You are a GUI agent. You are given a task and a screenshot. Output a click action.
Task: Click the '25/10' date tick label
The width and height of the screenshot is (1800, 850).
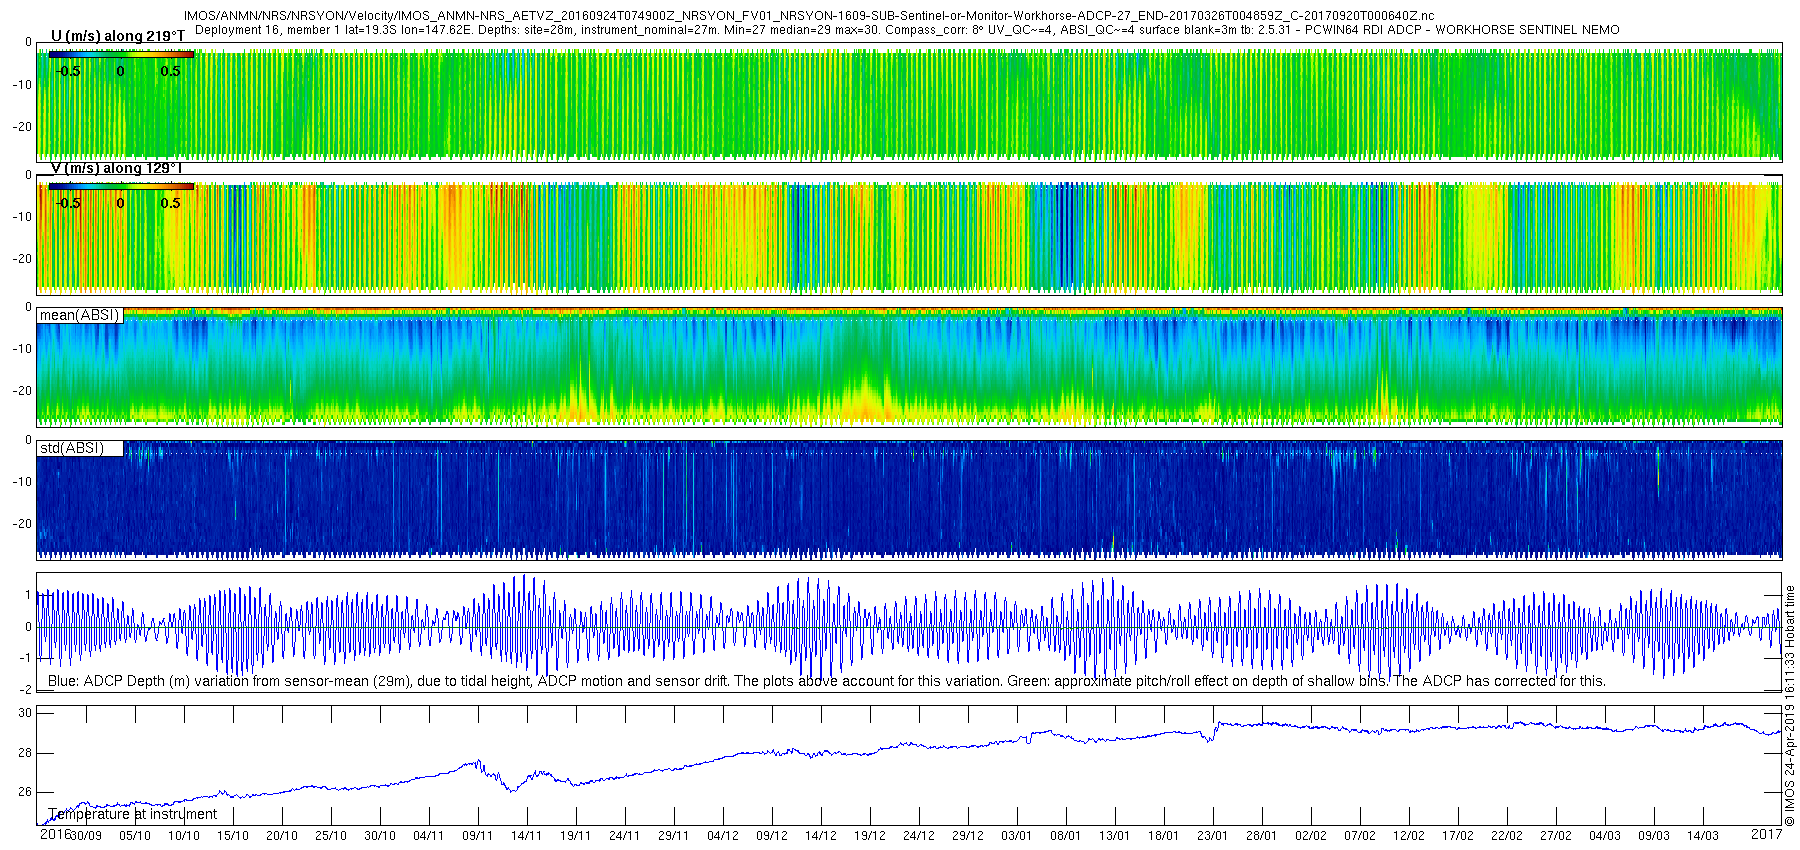click(x=331, y=836)
